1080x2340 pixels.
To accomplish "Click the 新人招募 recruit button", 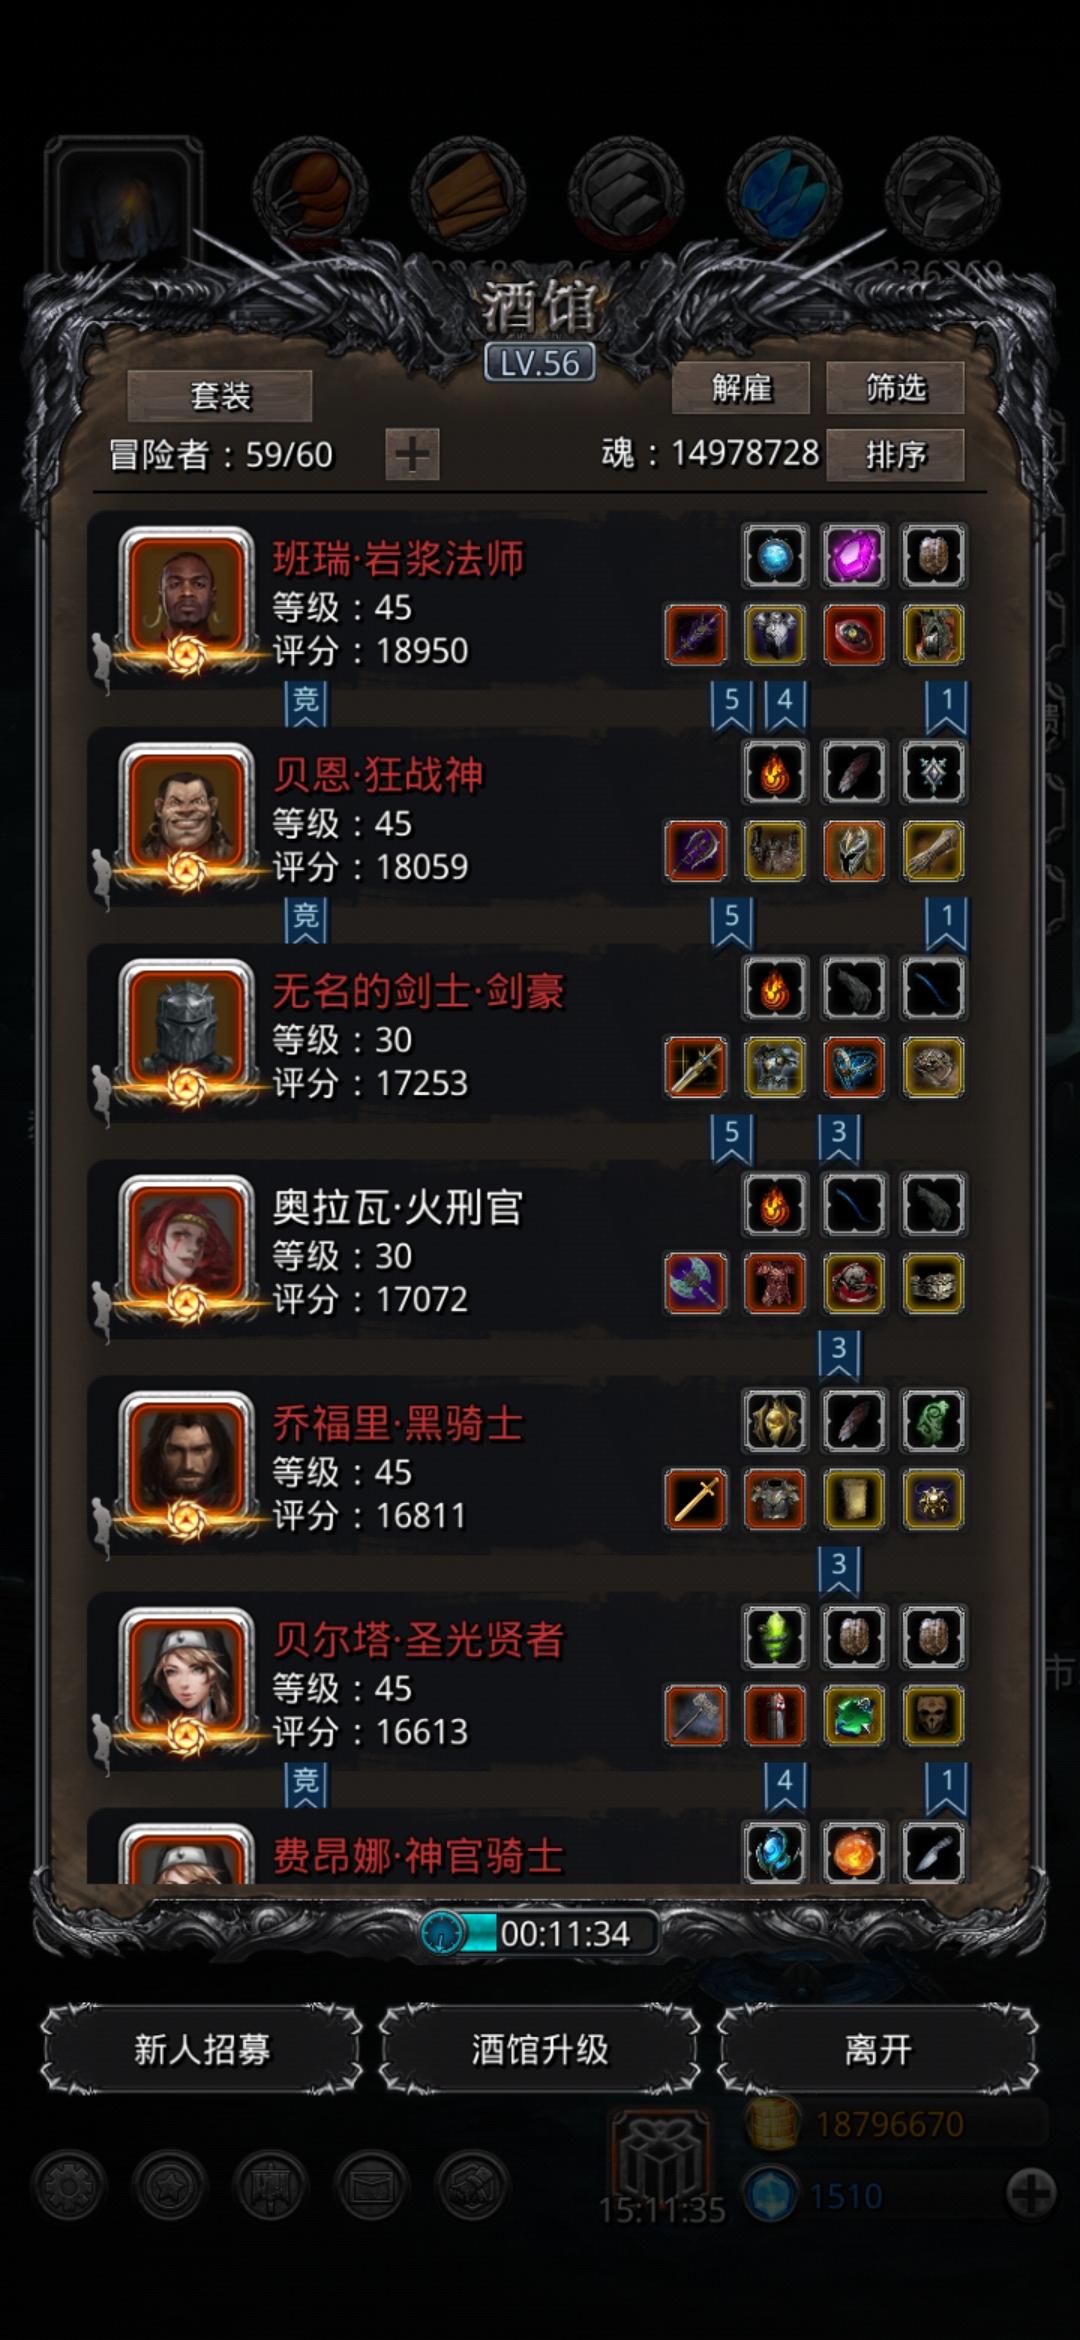I will pyautogui.click(x=201, y=2049).
